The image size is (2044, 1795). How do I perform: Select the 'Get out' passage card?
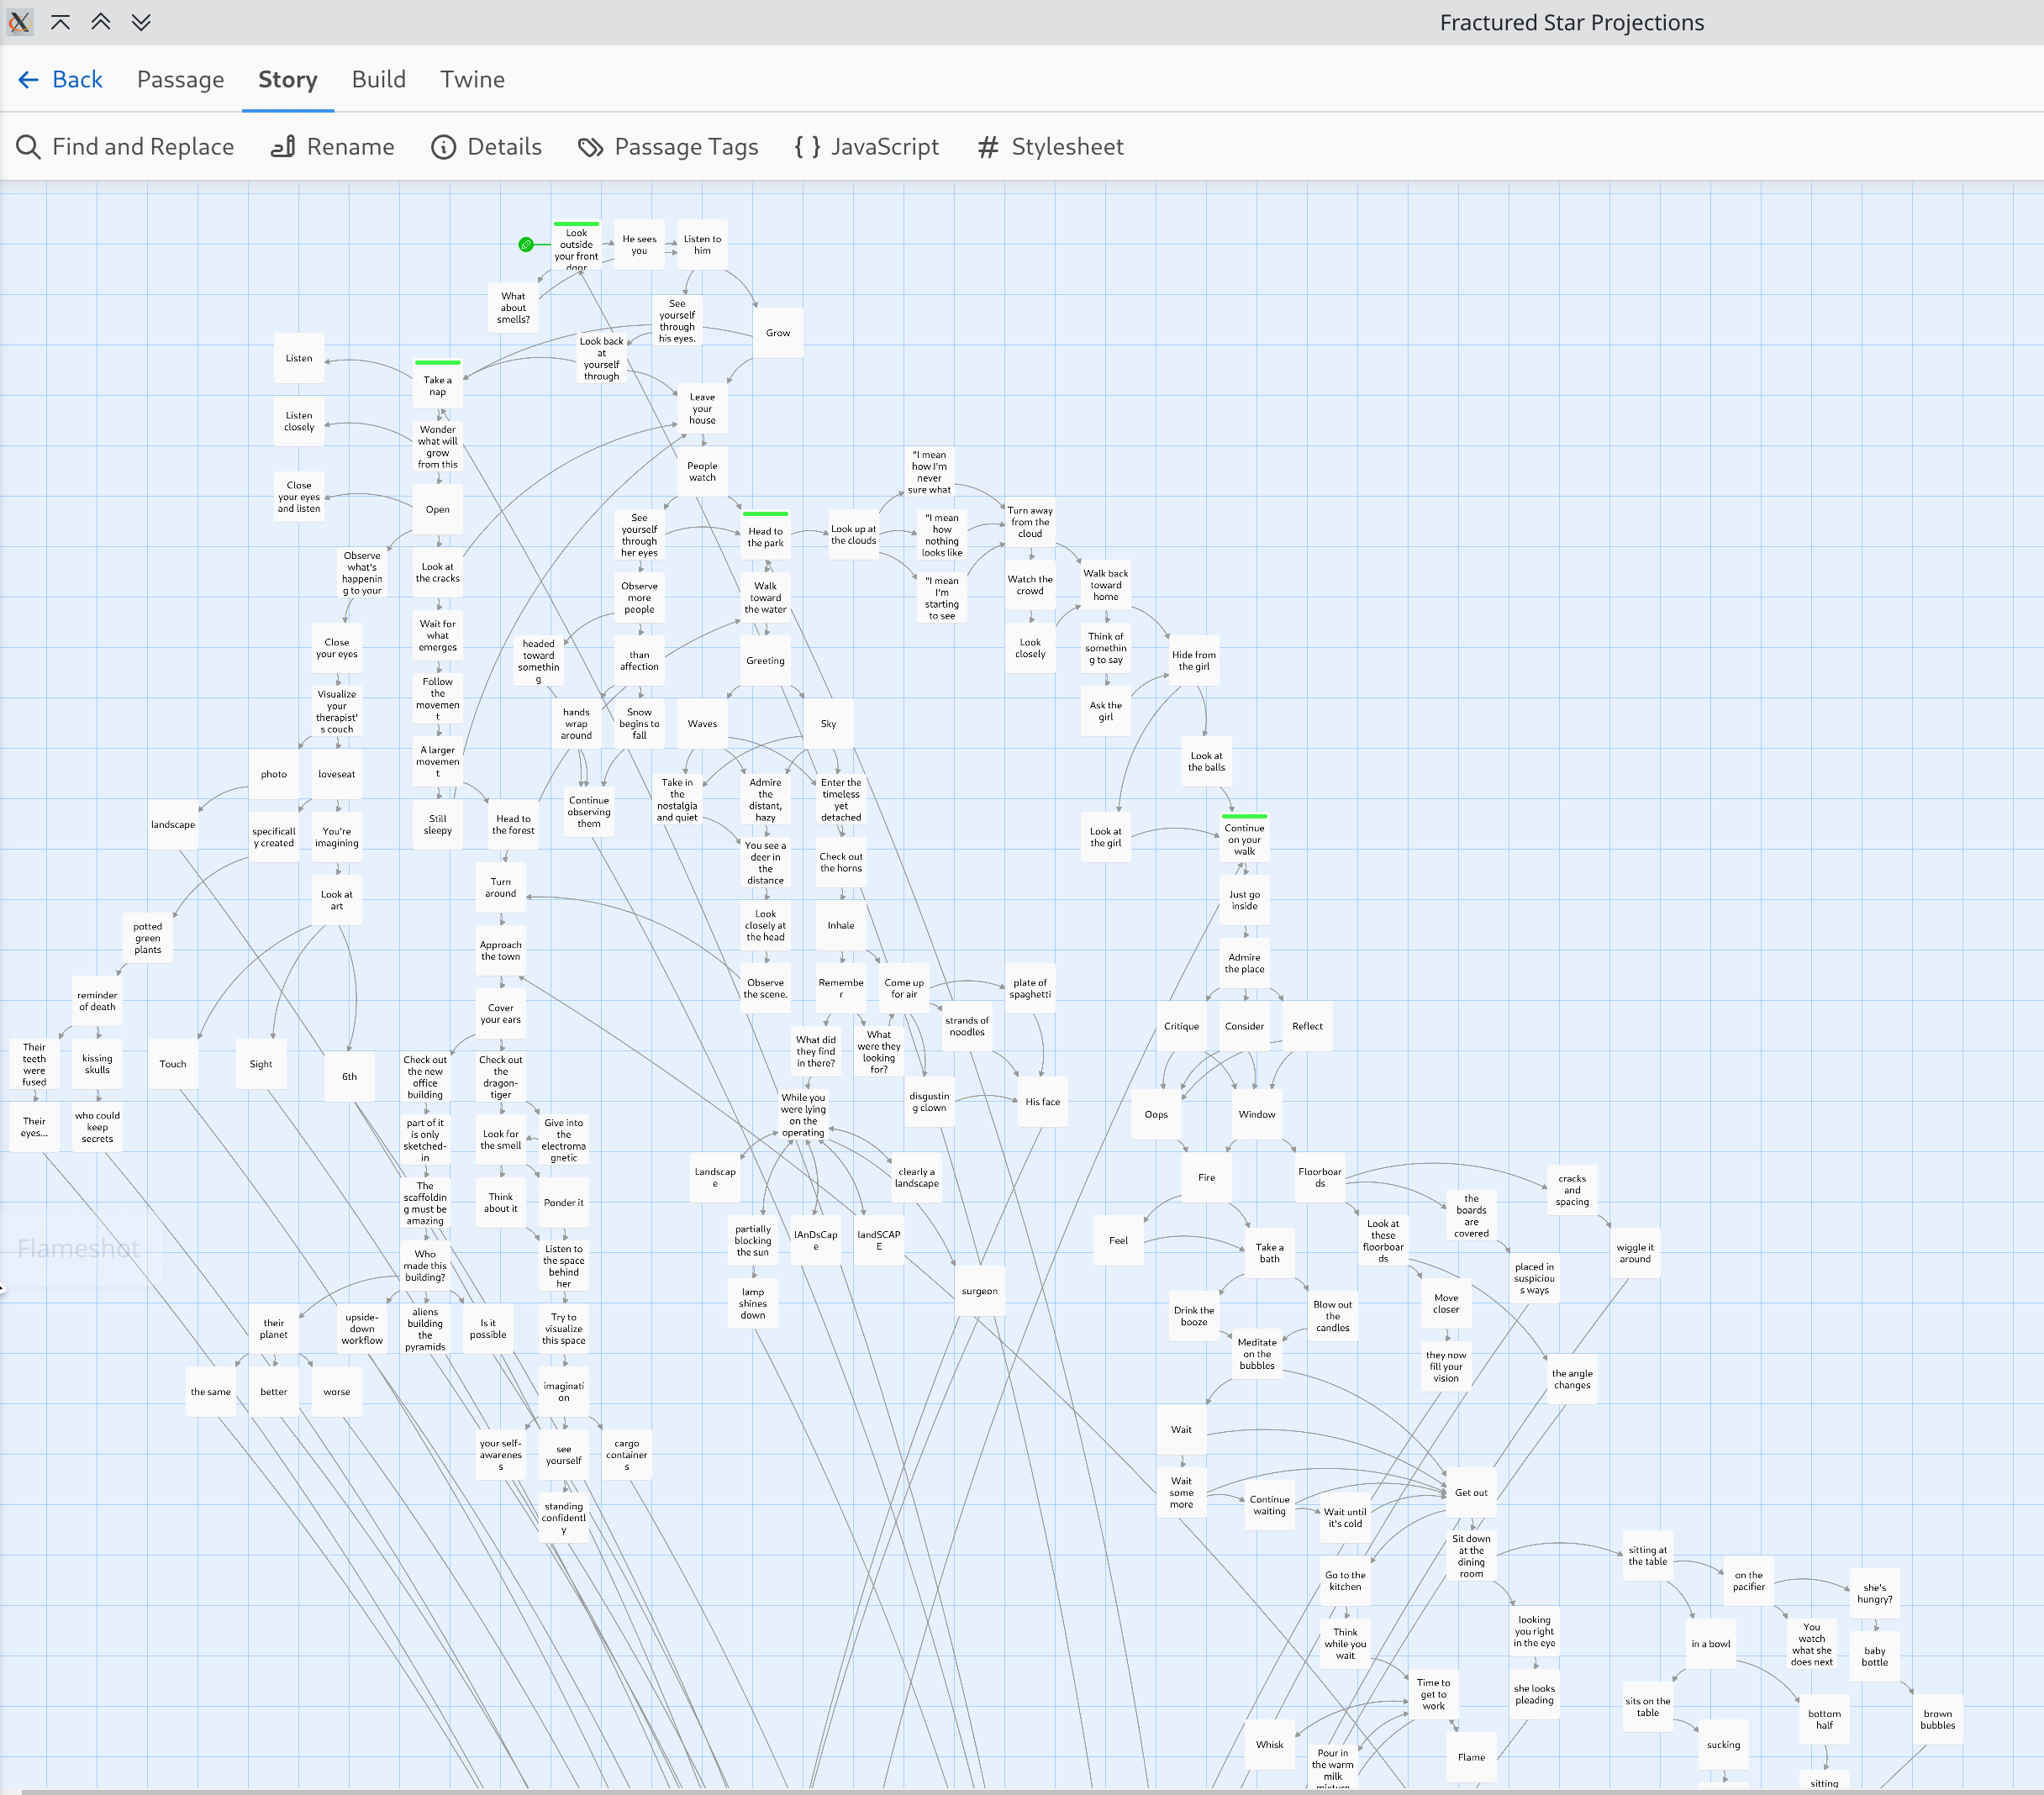pos(1470,1493)
